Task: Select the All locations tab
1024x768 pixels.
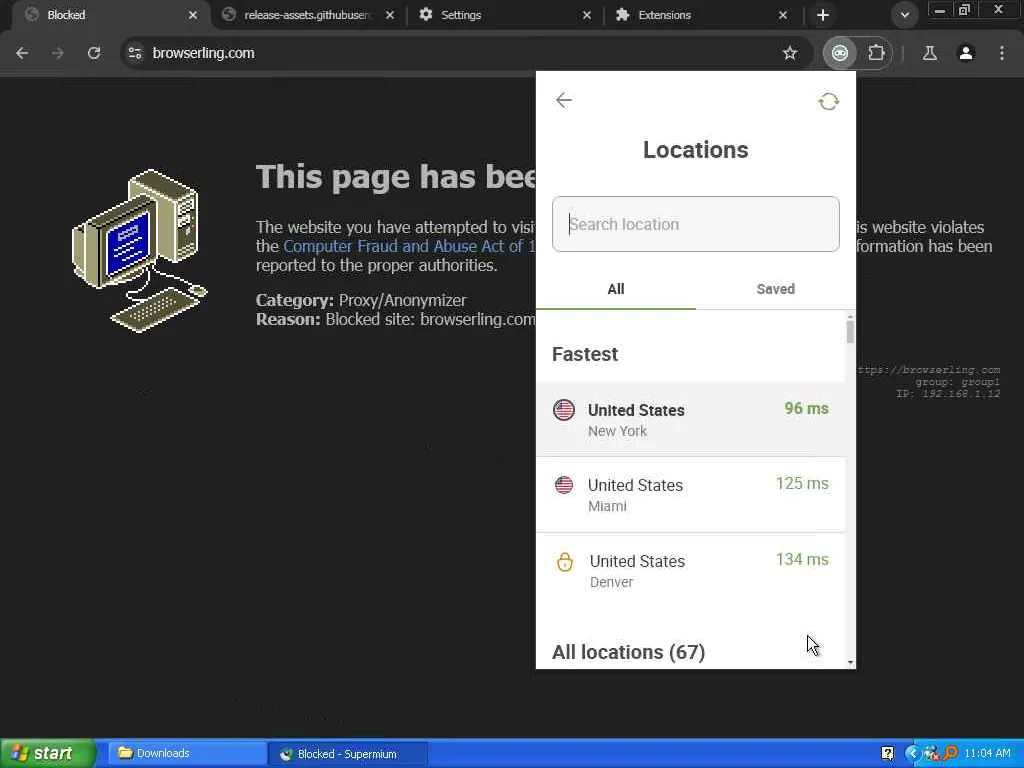Action: click(x=616, y=289)
